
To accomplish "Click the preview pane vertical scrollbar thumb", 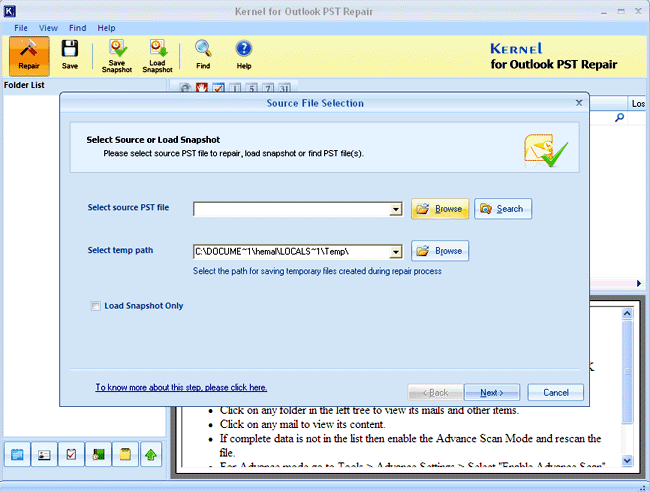I will pos(627,371).
